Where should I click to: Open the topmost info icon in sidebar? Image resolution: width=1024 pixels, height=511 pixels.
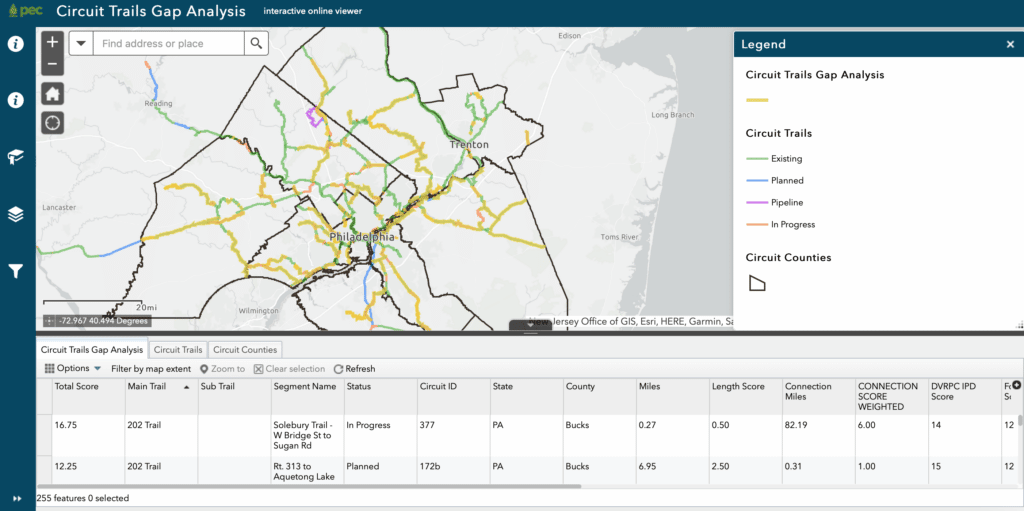pyautogui.click(x=16, y=44)
